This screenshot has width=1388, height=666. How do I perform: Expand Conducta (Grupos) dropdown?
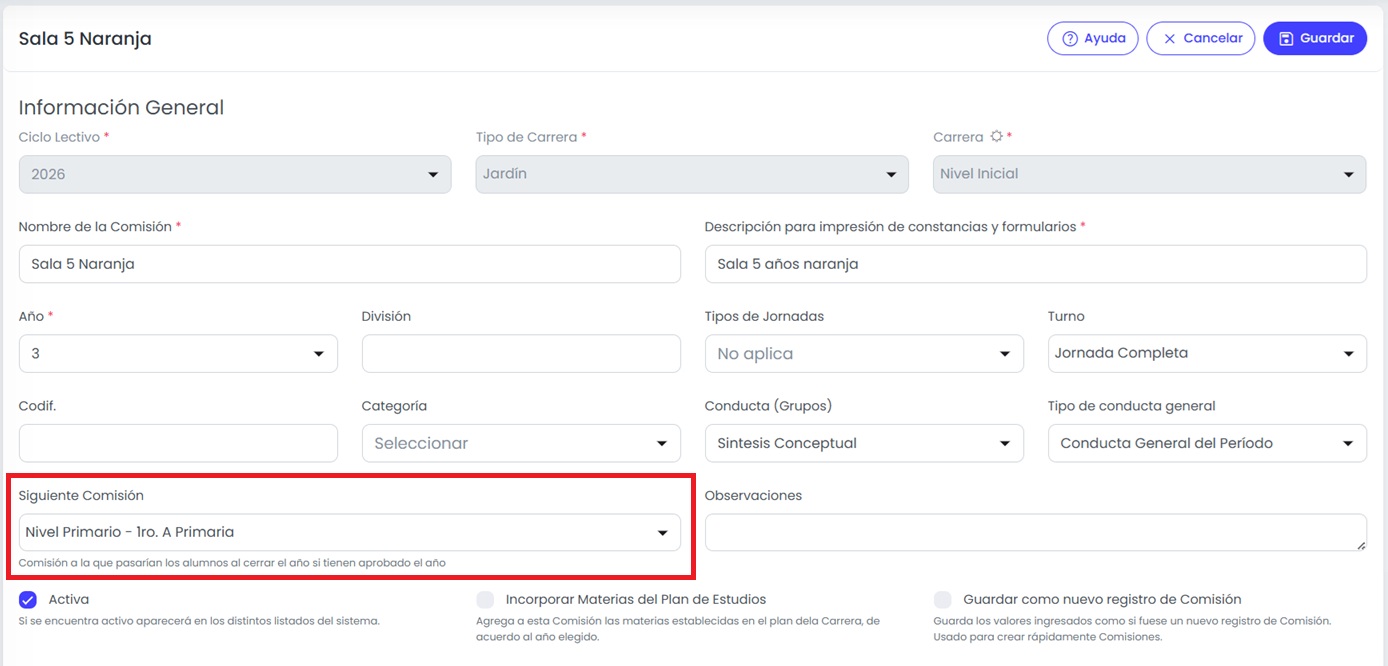pyautogui.click(x=864, y=443)
